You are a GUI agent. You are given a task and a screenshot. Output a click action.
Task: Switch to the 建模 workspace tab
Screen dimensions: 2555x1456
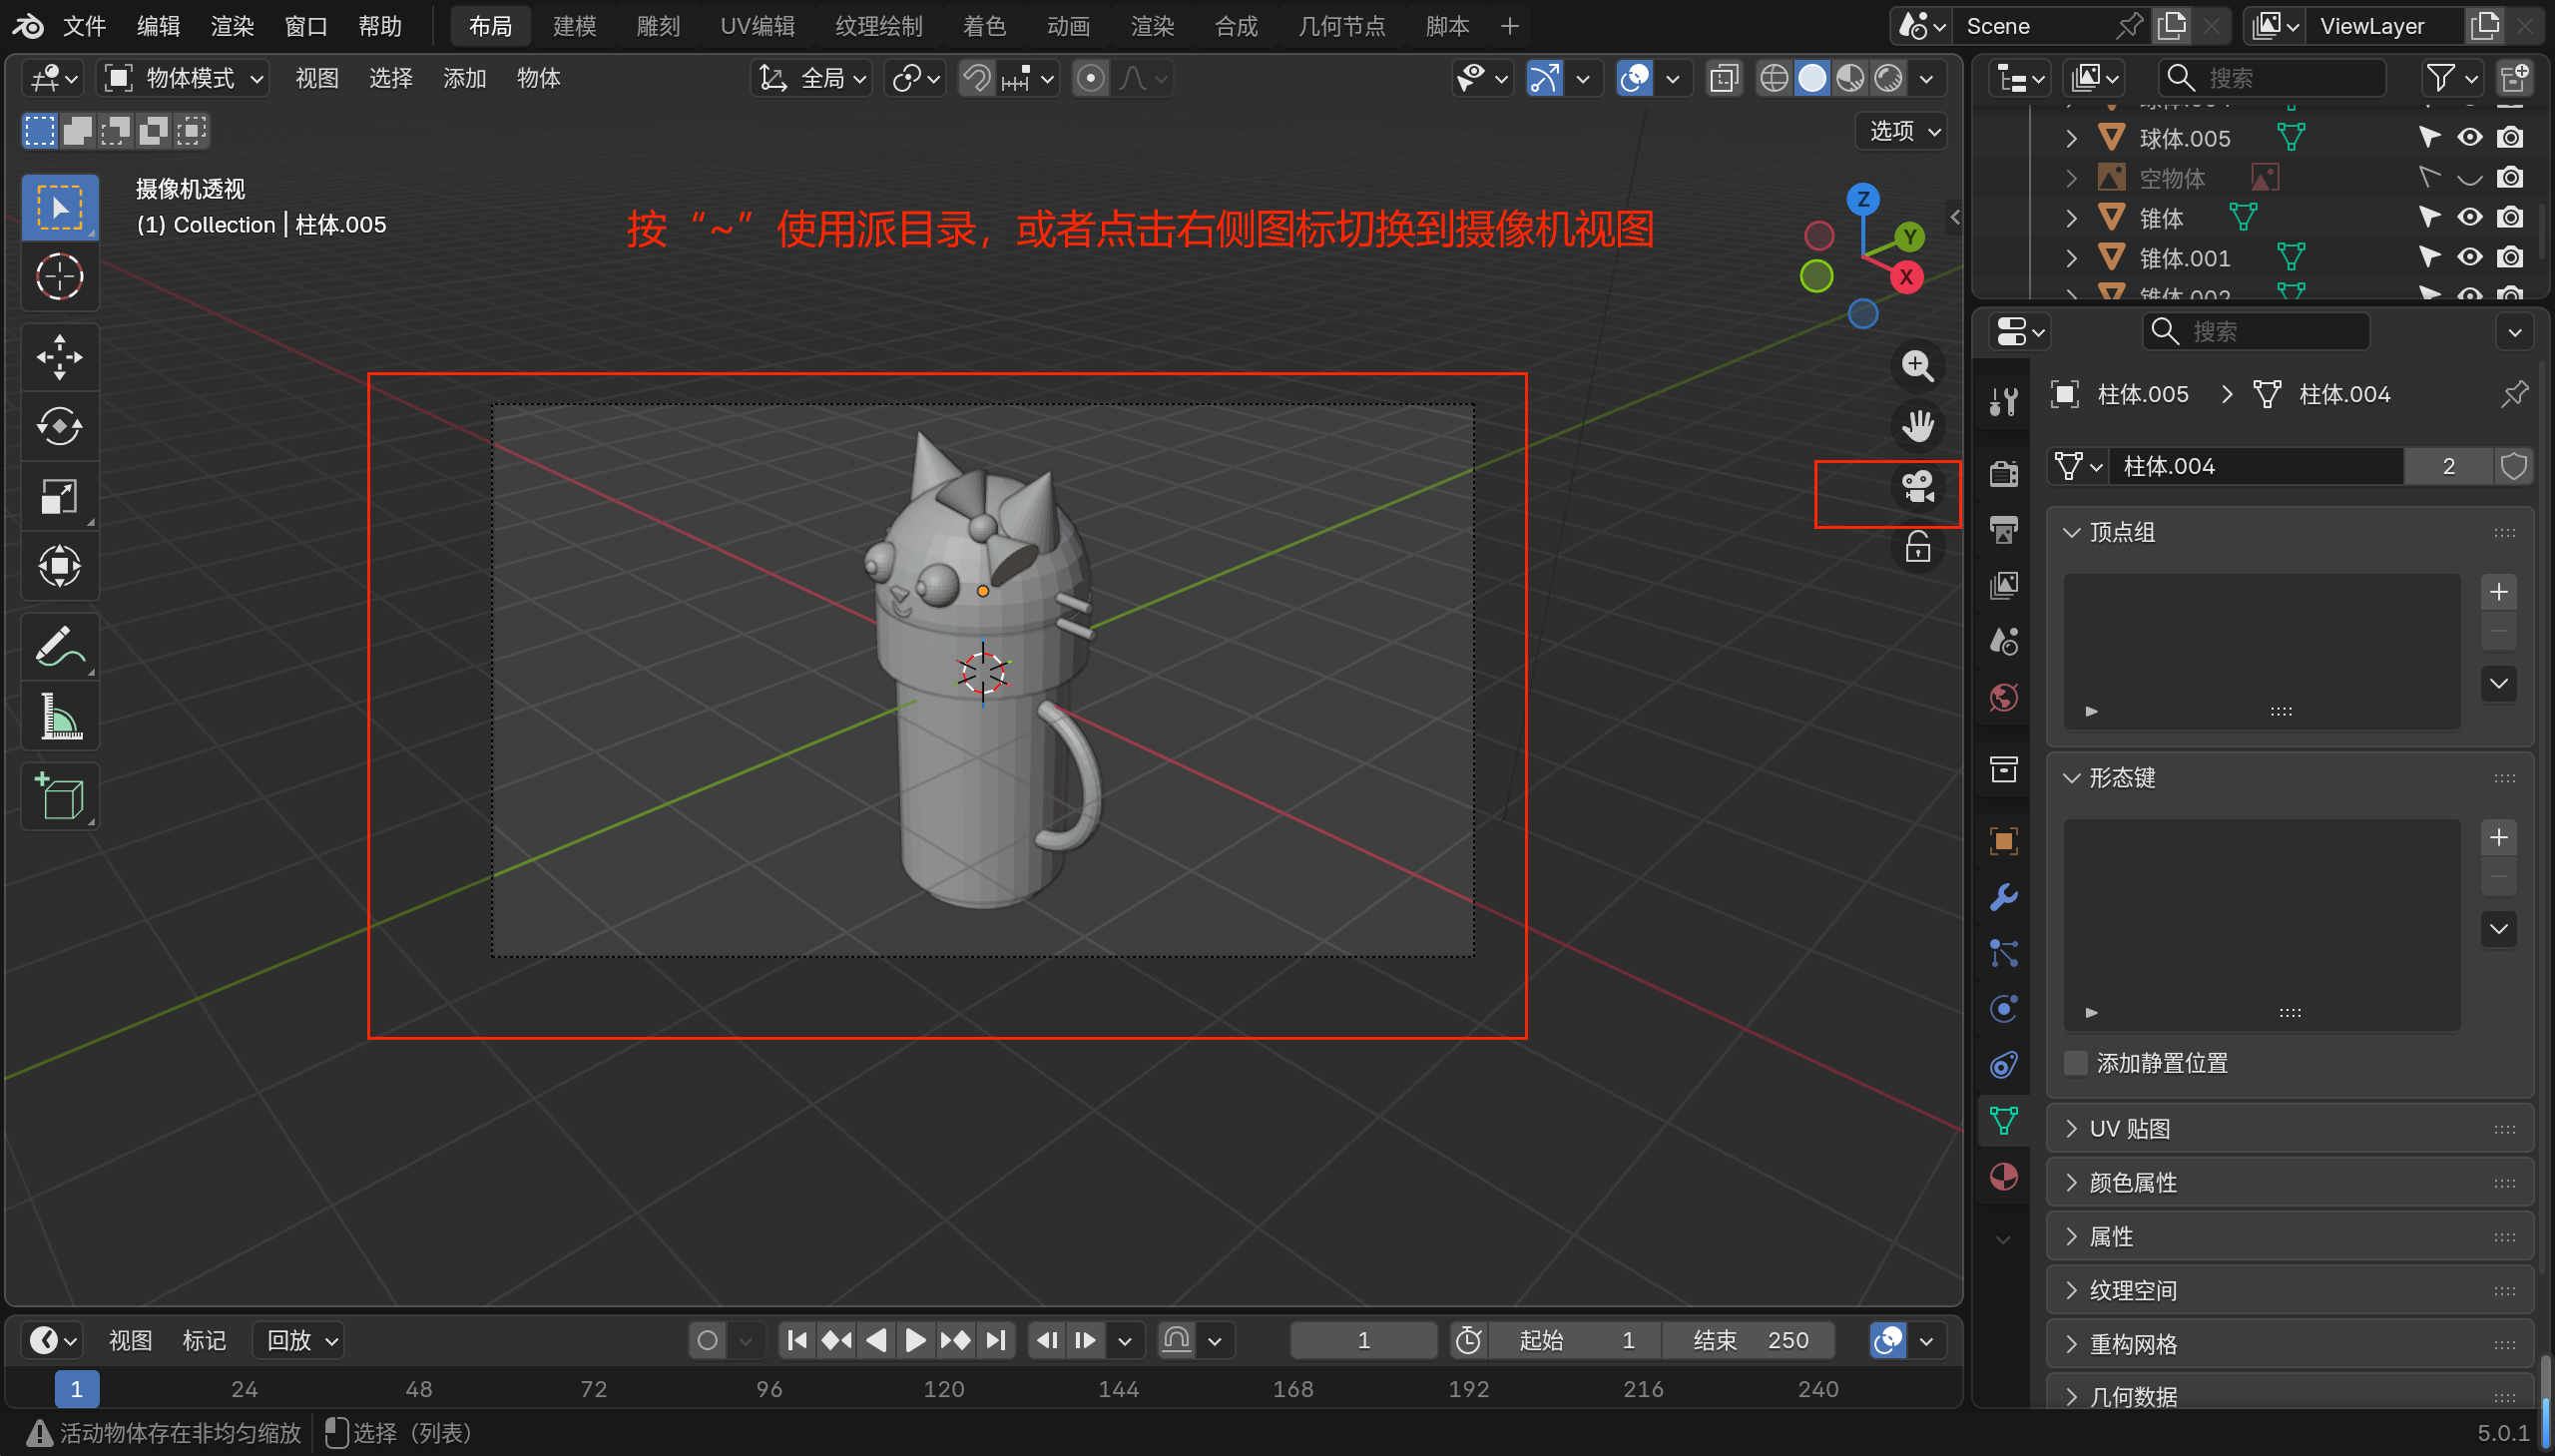point(574,26)
